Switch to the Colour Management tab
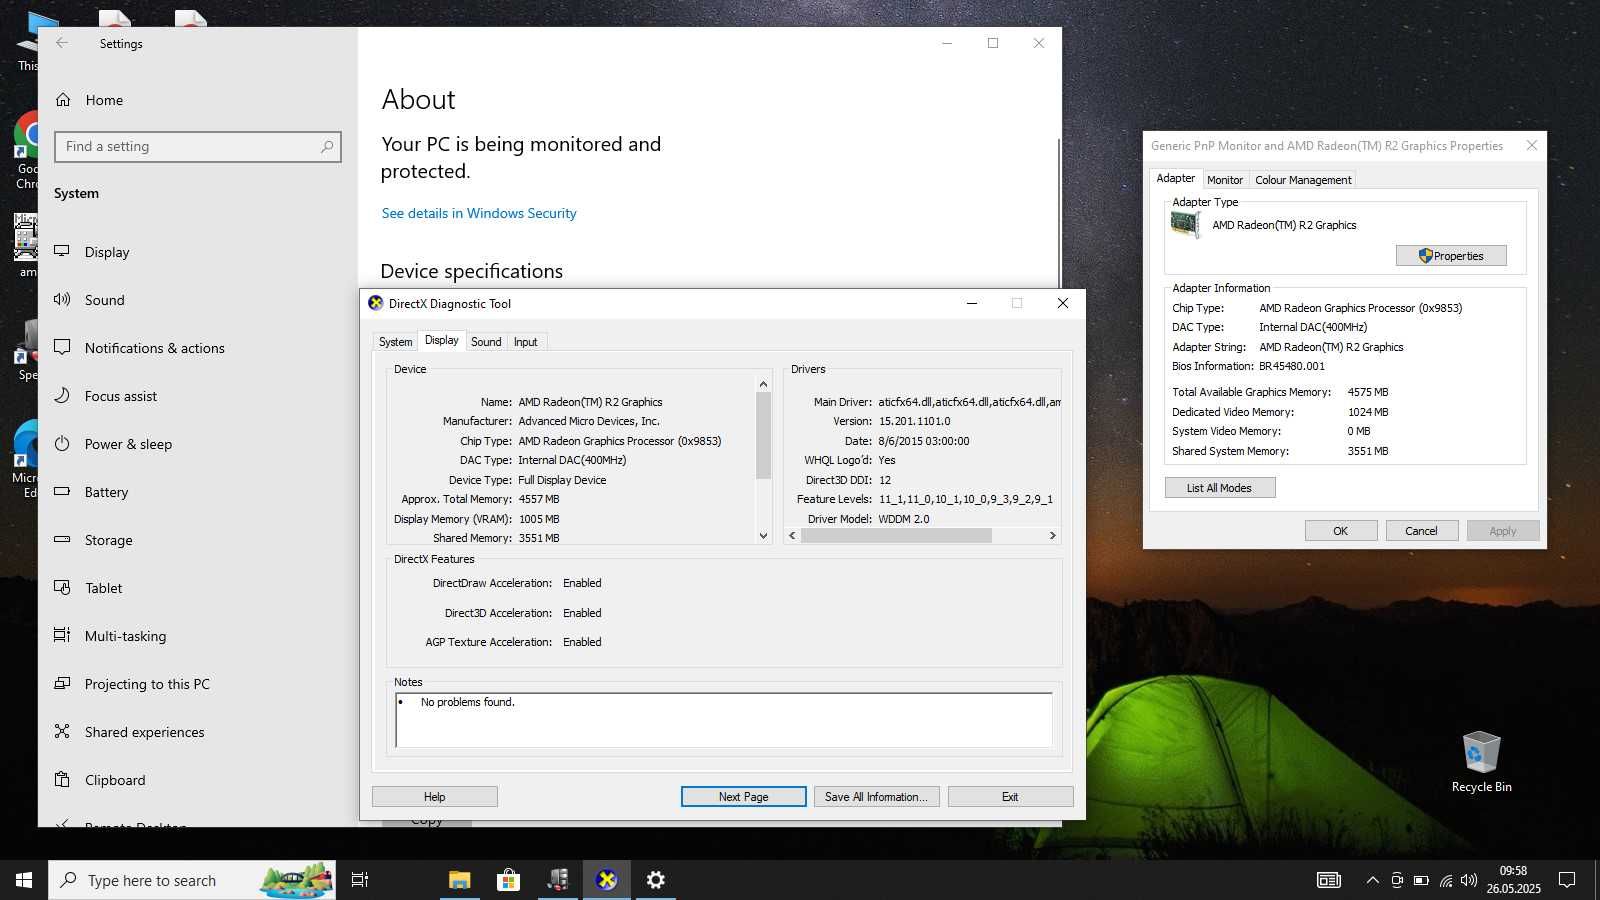 click(1303, 180)
